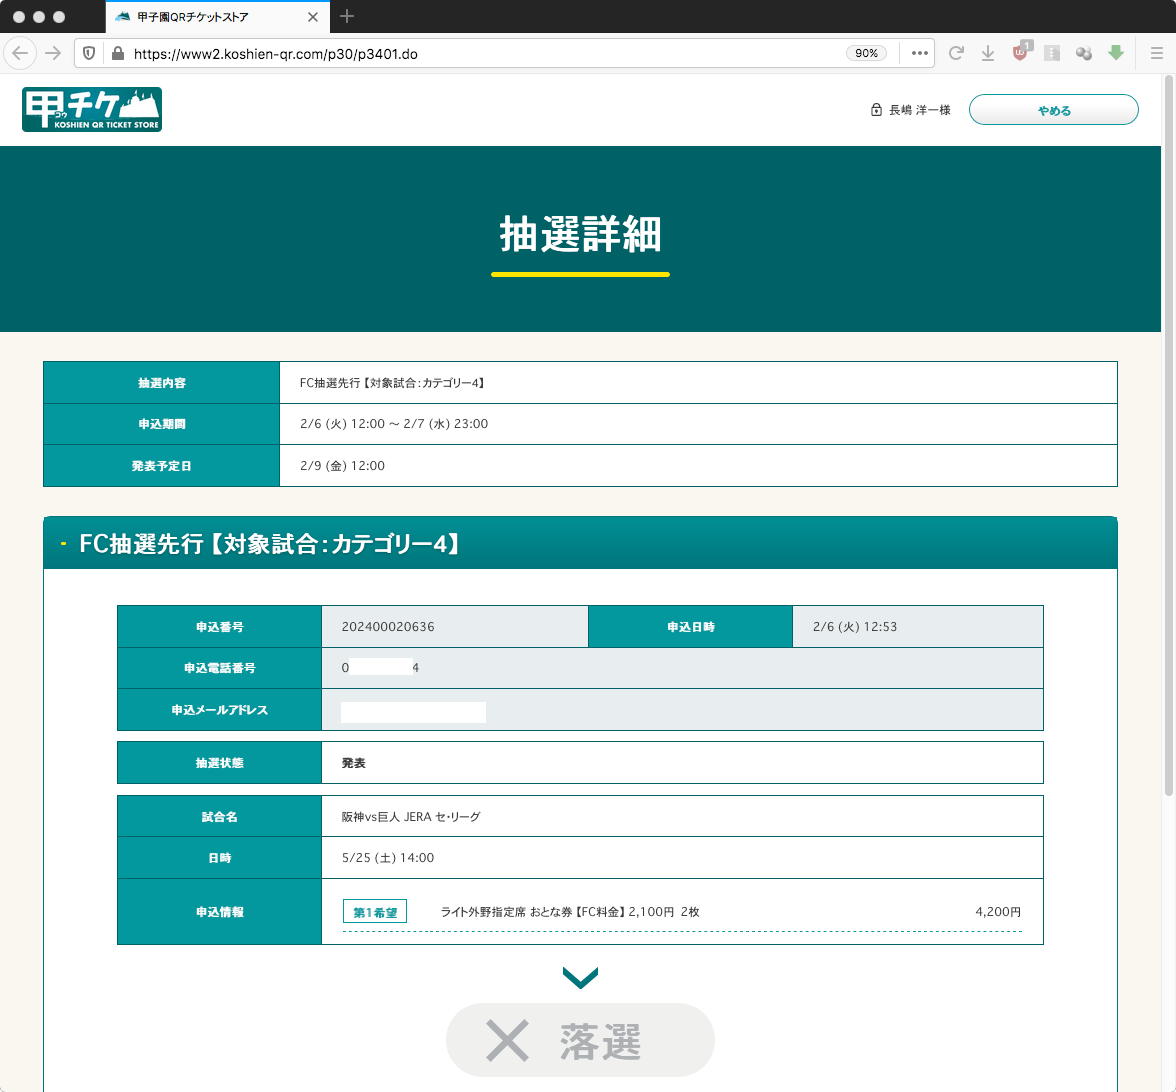Click the 第1希望 tag

click(x=375, y=912)
